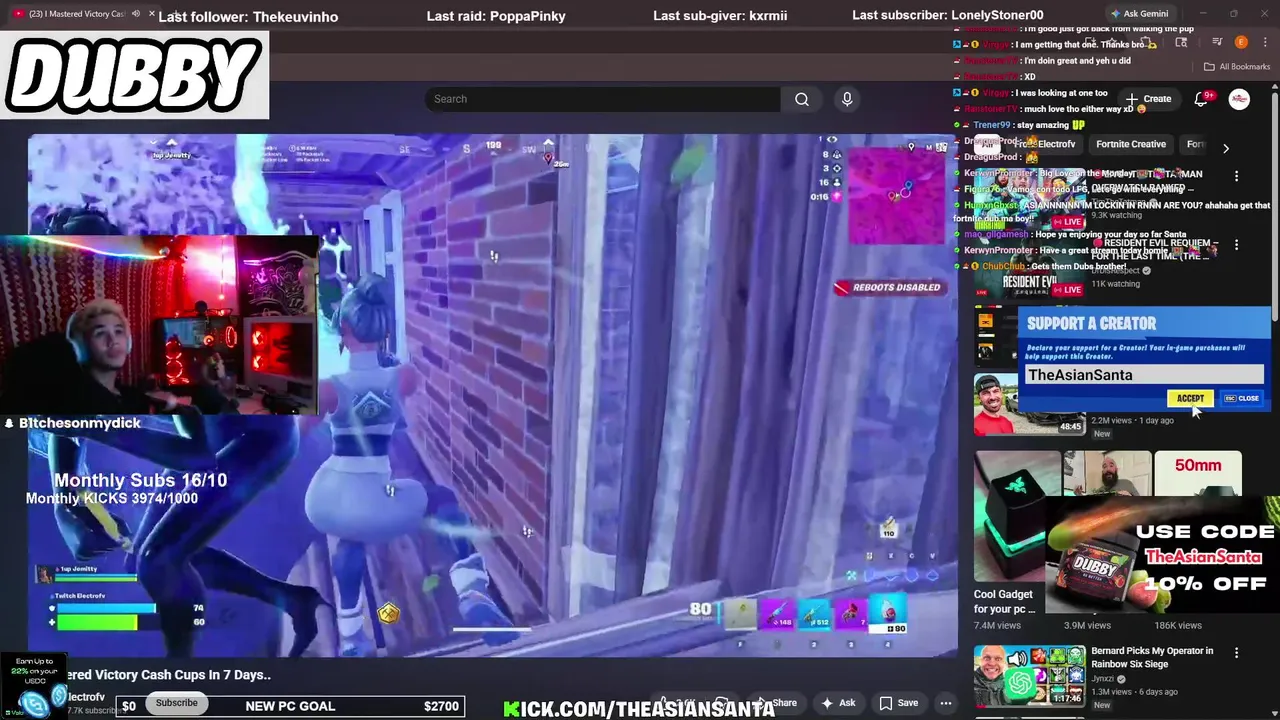
Task: Click ACCEPT in Support a Creator dialog
Action: [1190, 398]
